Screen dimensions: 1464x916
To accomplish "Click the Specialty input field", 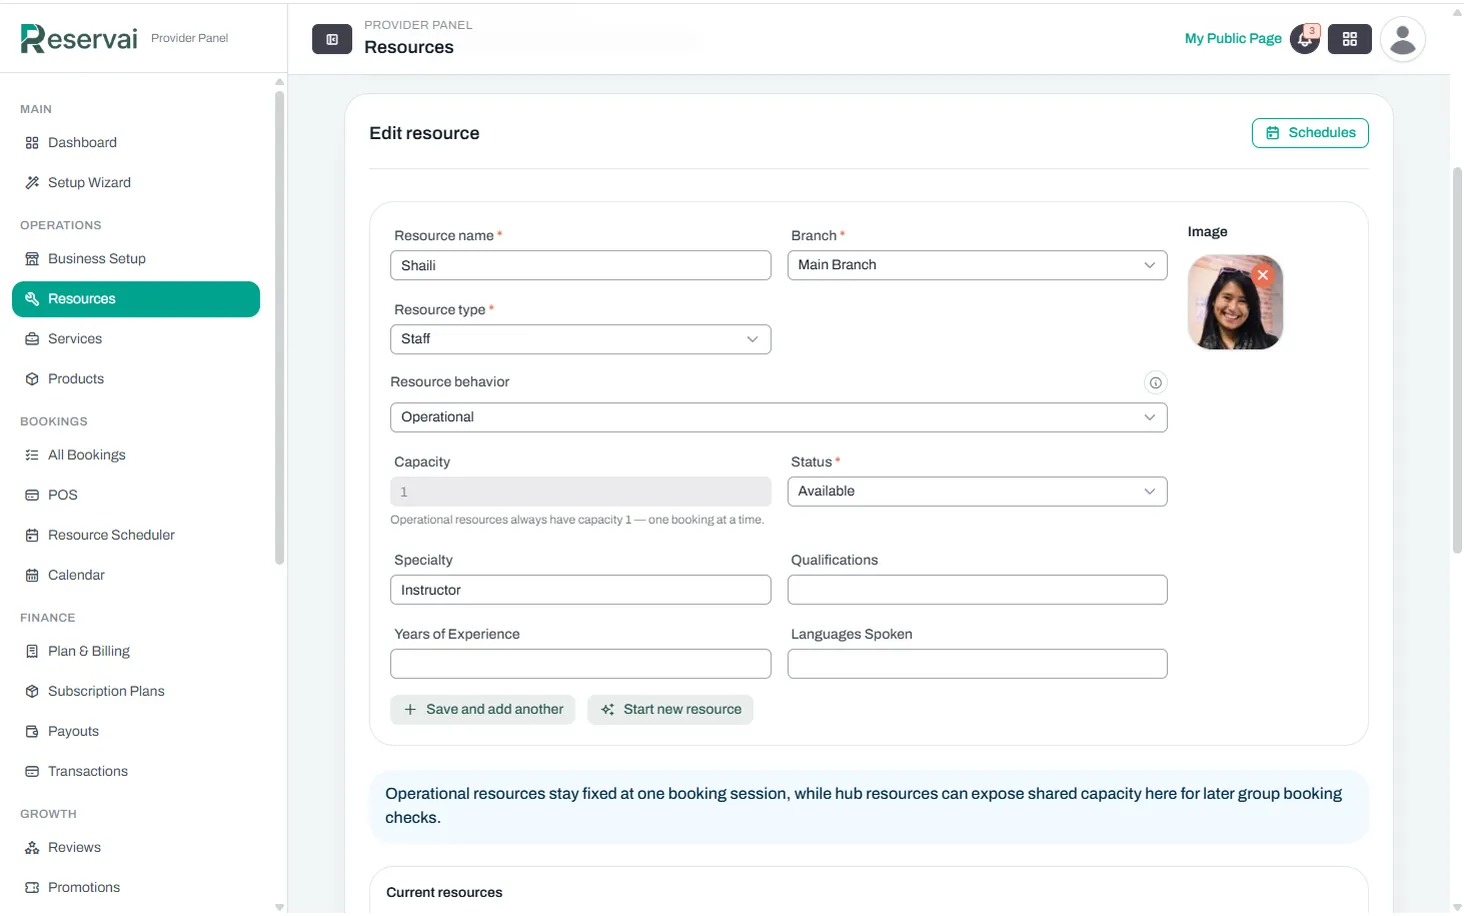I will (580, 590).
